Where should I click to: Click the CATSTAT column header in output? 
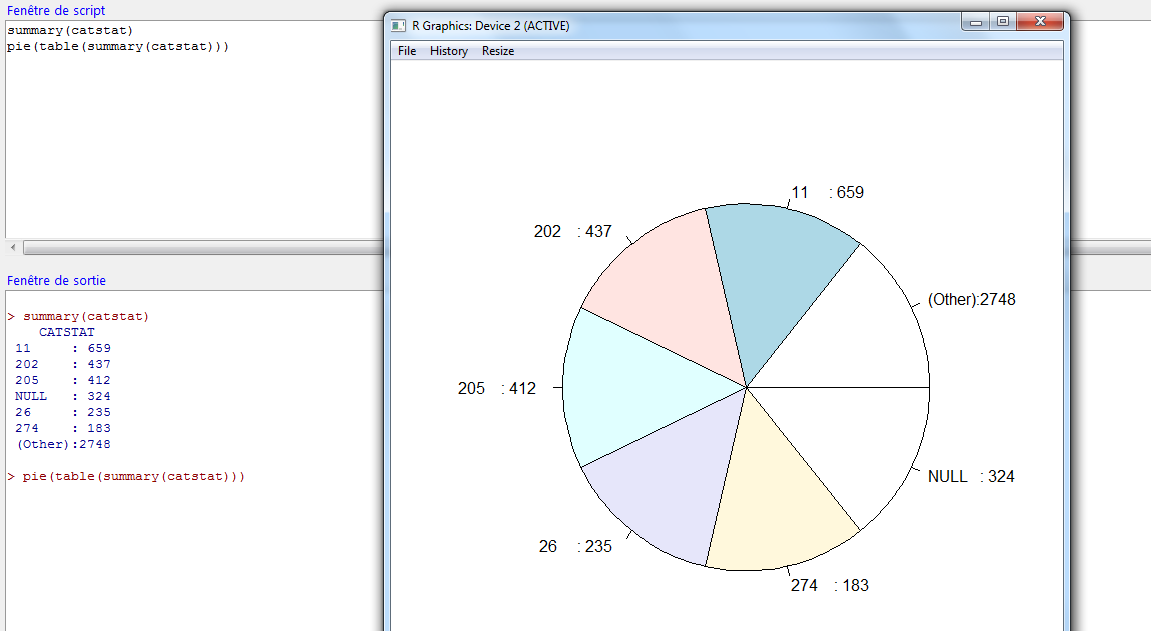coord(67,332)
